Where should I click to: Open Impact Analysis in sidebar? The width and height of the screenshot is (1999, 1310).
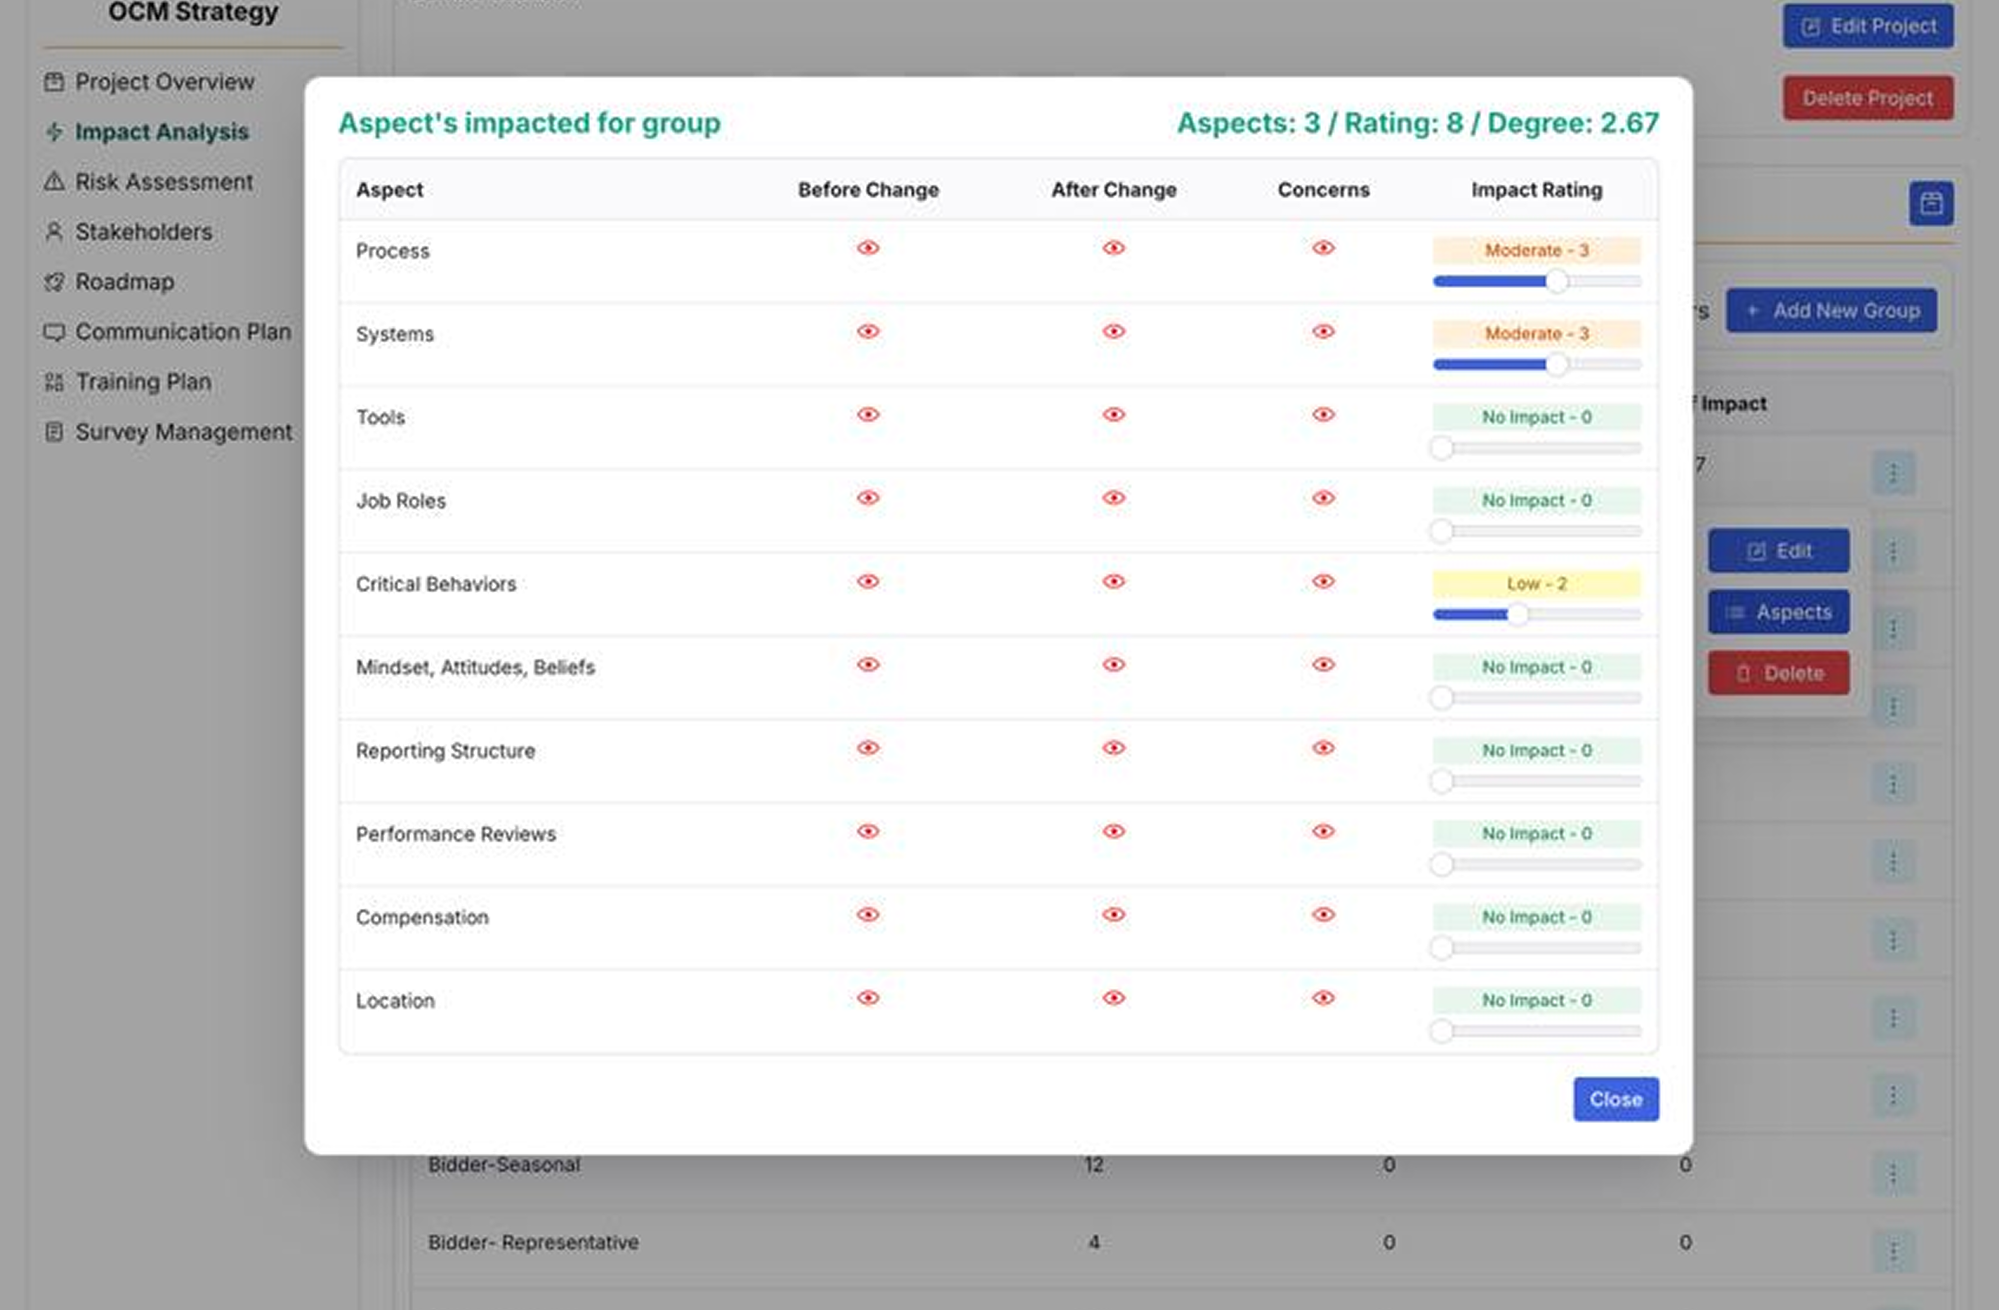(147, 132)
